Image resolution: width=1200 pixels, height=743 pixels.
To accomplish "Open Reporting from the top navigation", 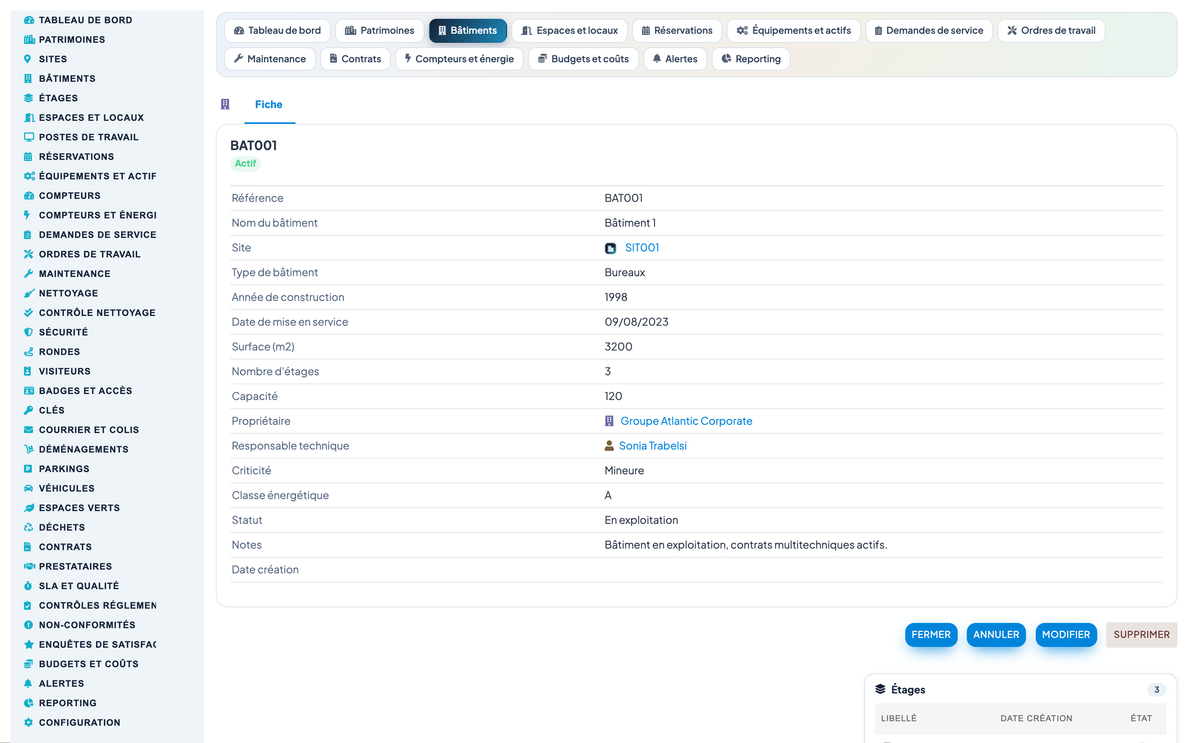I will (750, 59).
